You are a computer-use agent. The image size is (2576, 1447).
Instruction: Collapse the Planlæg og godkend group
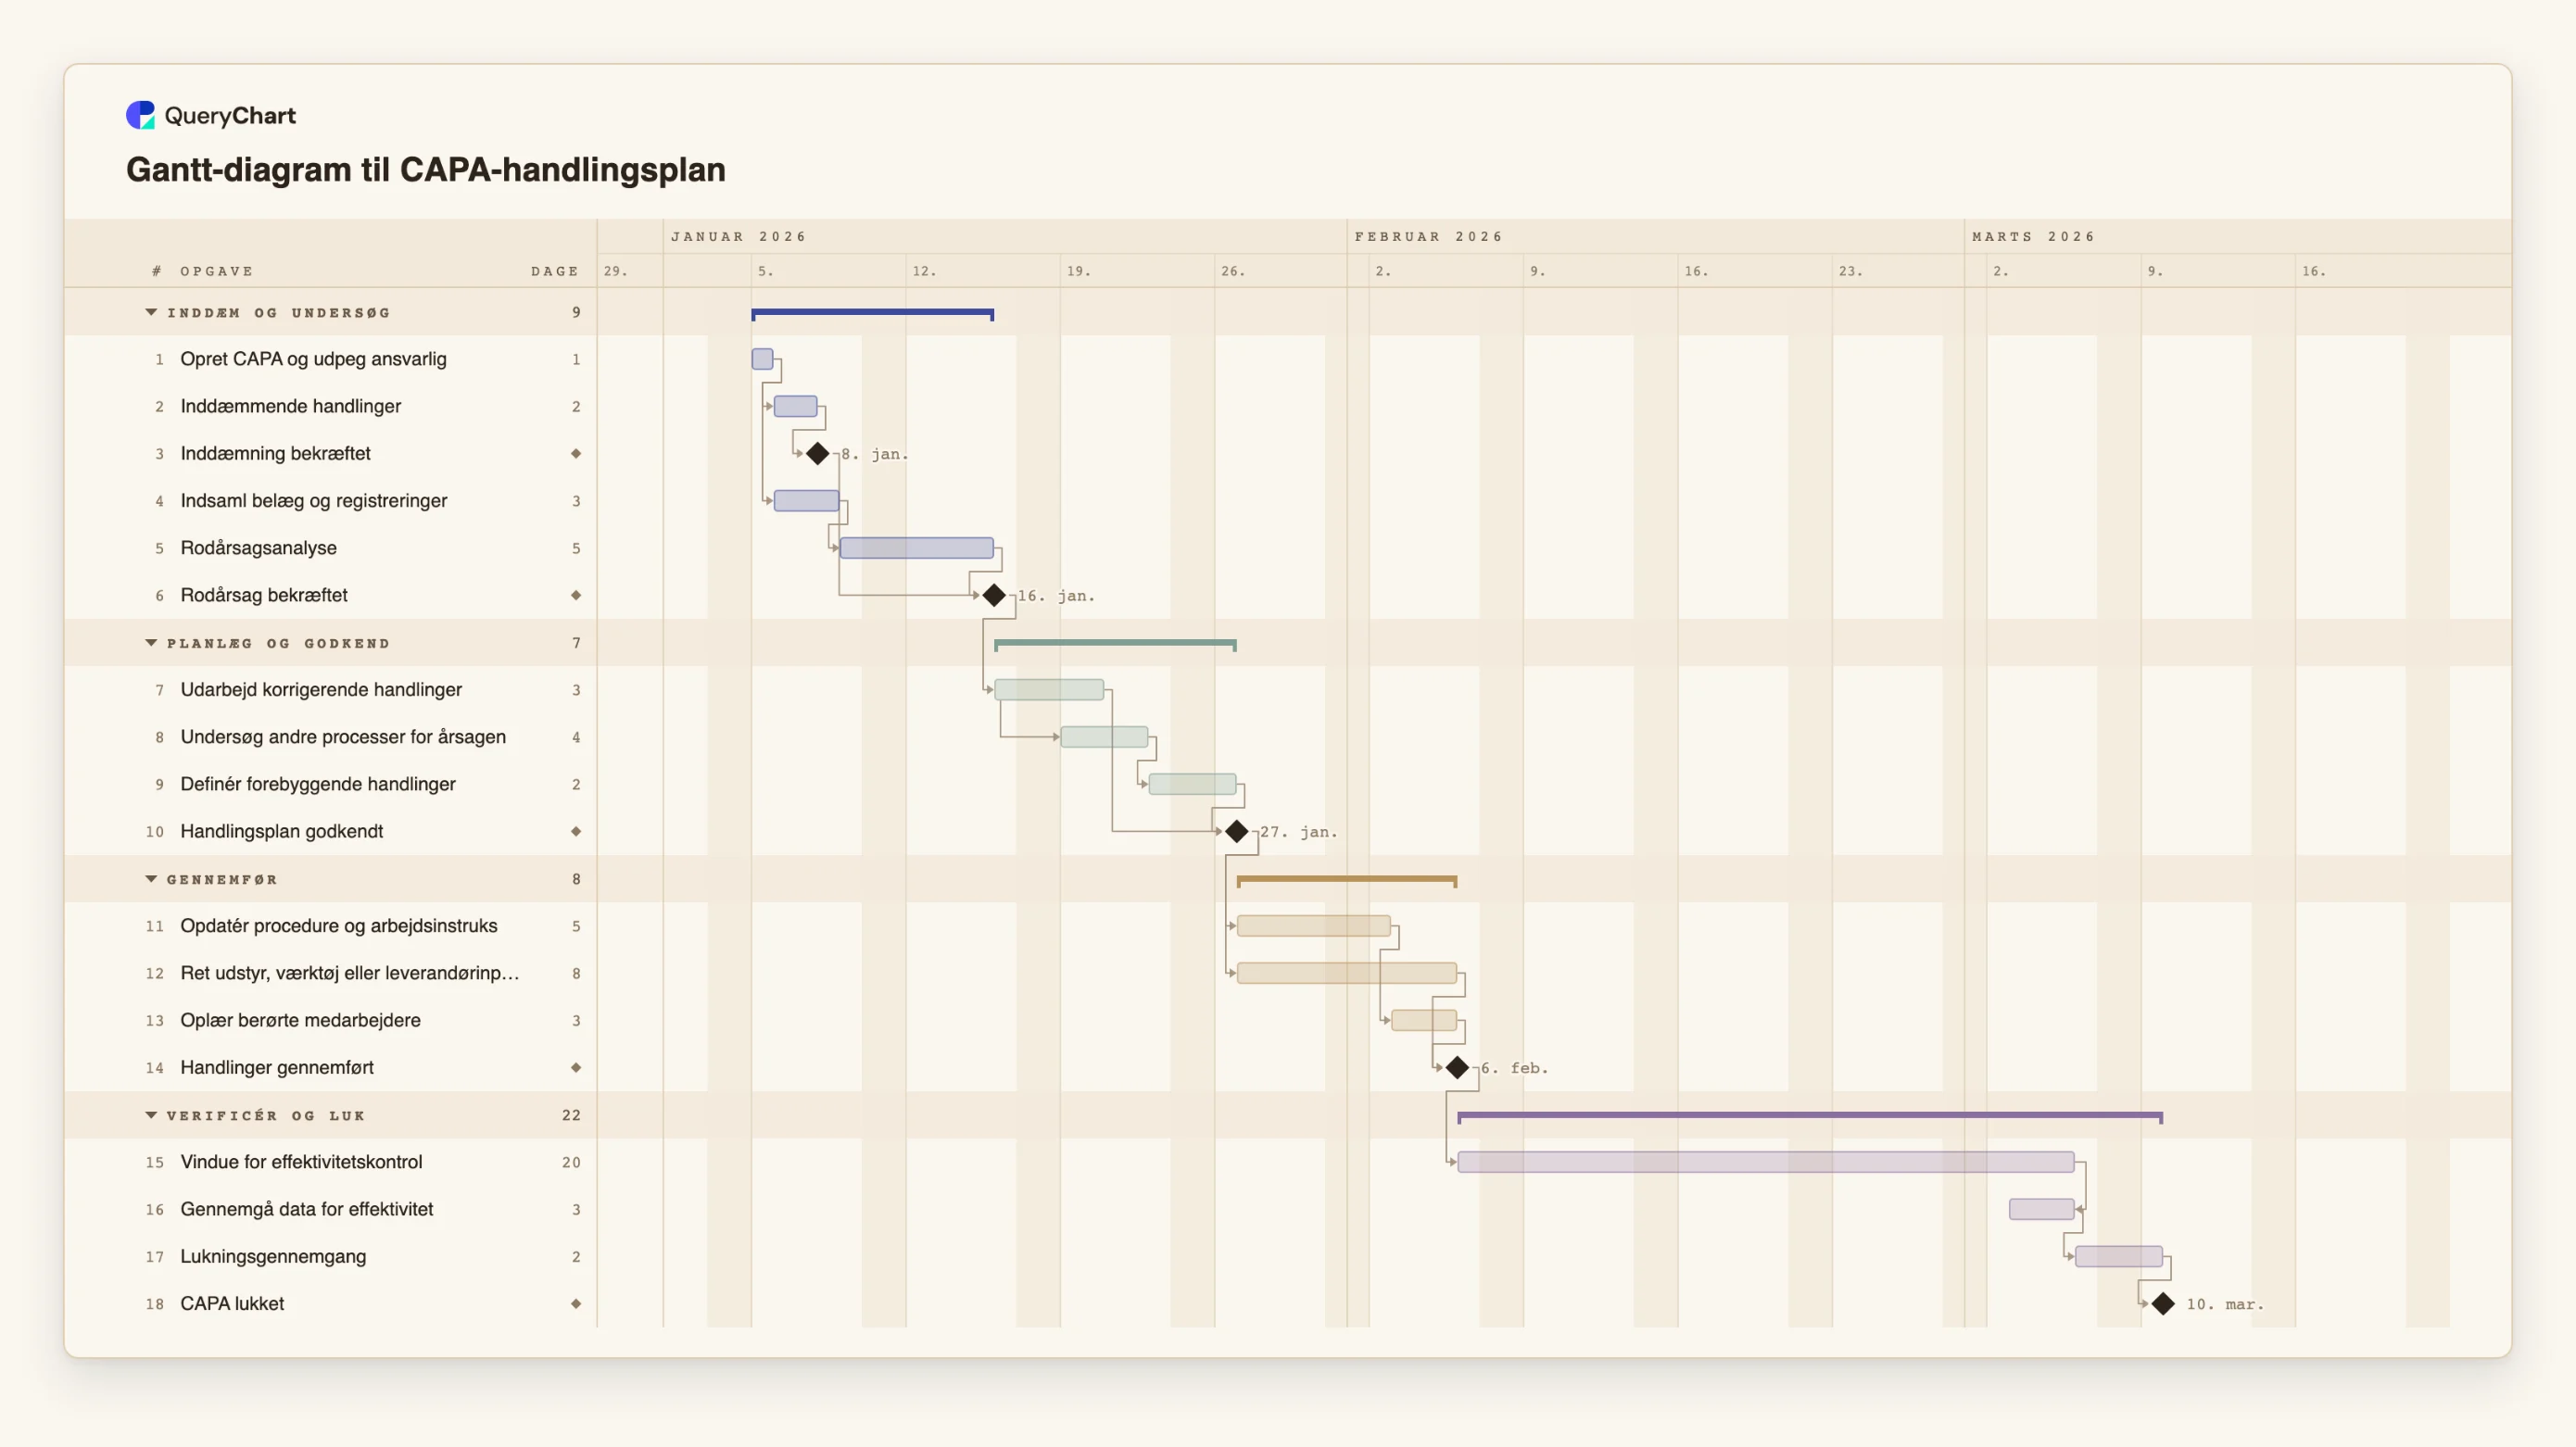151,643
